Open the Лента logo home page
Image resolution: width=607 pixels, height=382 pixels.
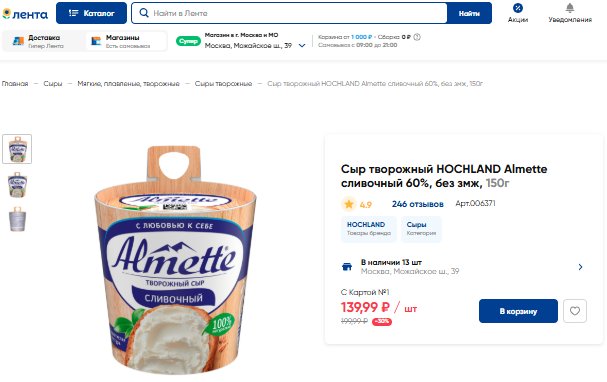tap(25, 14)
